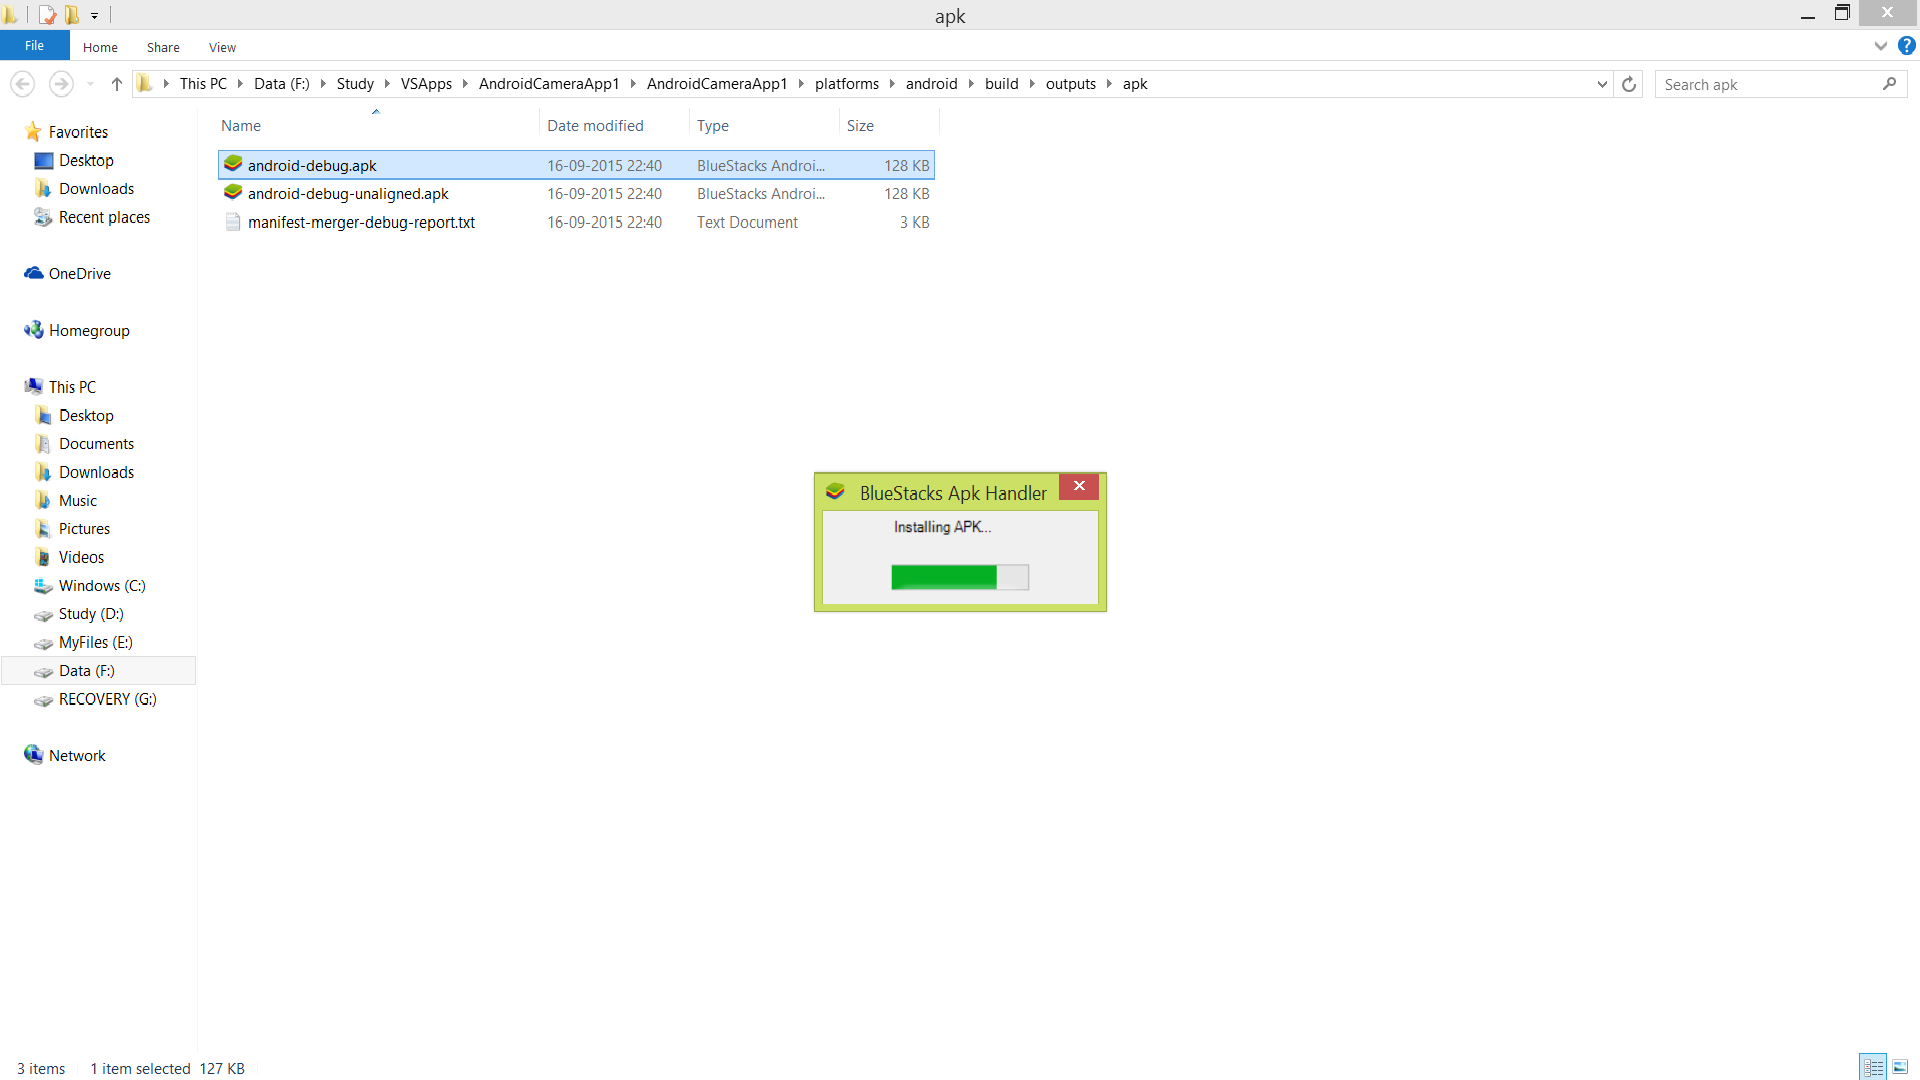Select the manifest-merger-debug-report.txt file icon
The height and width of the screenshot is (1080, 1920).
233,222
